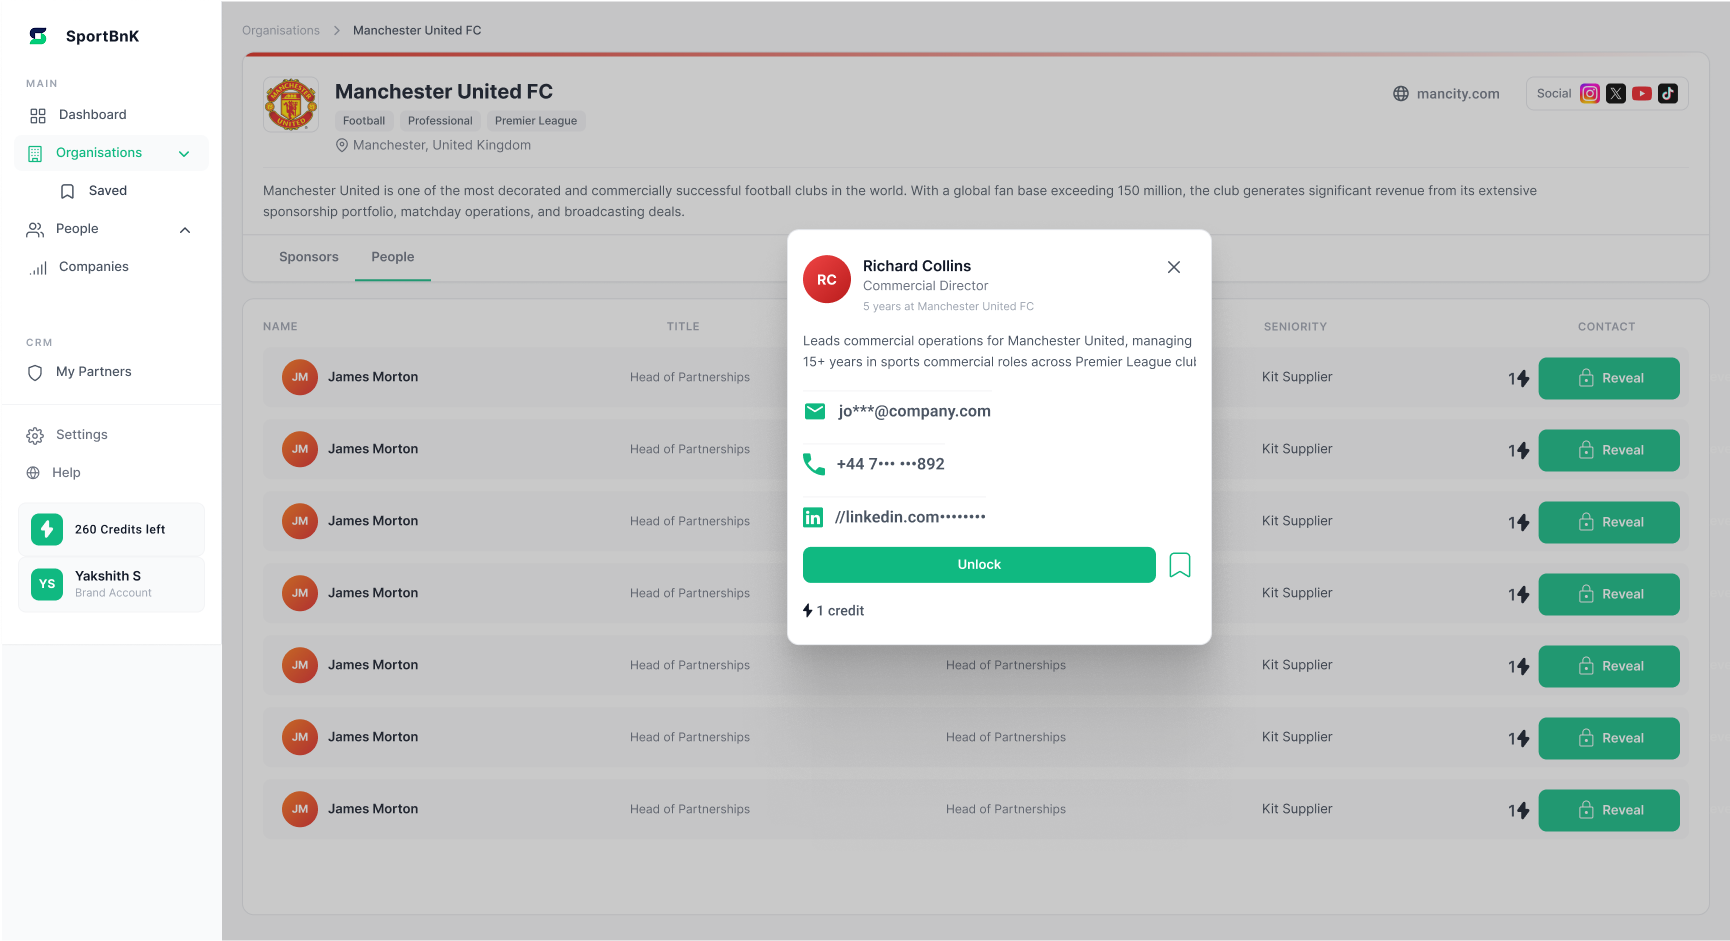
Task: Expand the People sidebar section
Action: [184, 229]
